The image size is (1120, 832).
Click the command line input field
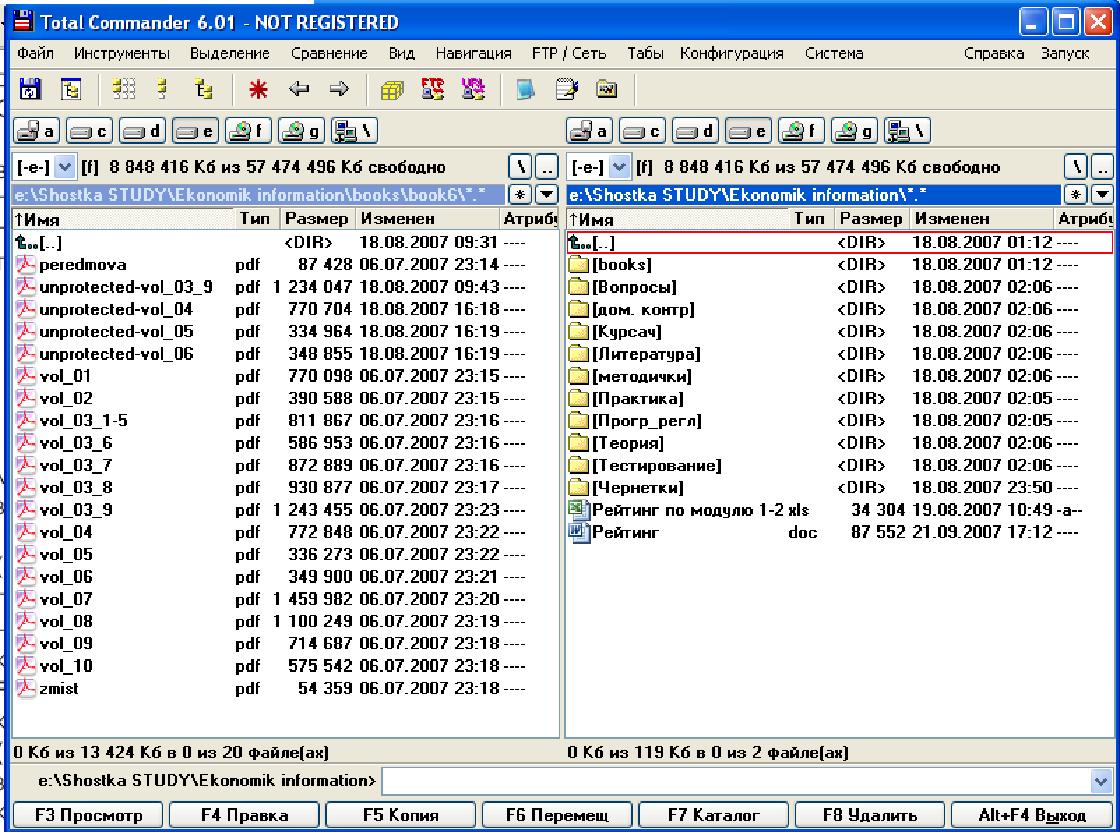click(736, 781)
